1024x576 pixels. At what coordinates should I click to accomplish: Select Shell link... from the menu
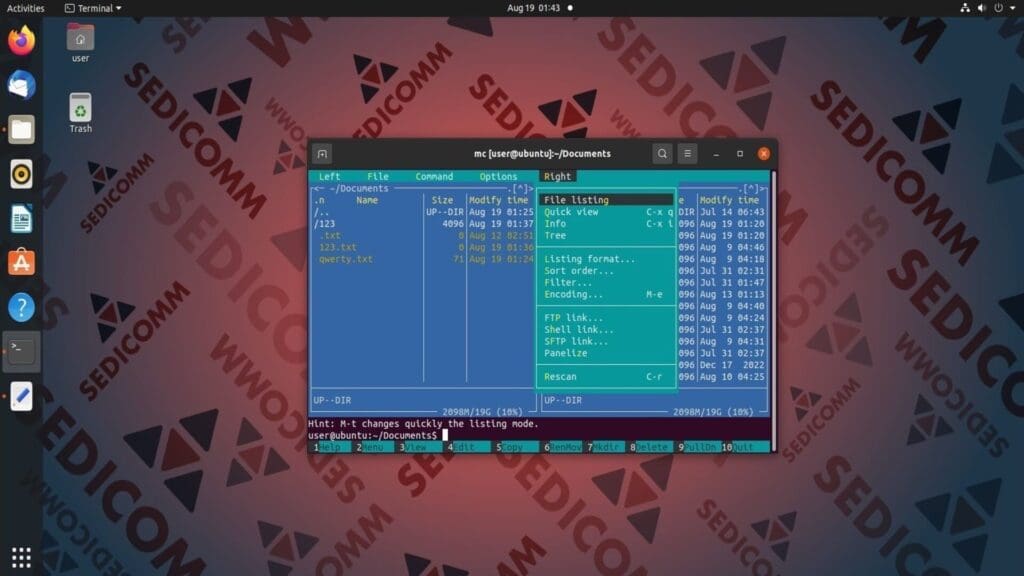coord(606,330)
